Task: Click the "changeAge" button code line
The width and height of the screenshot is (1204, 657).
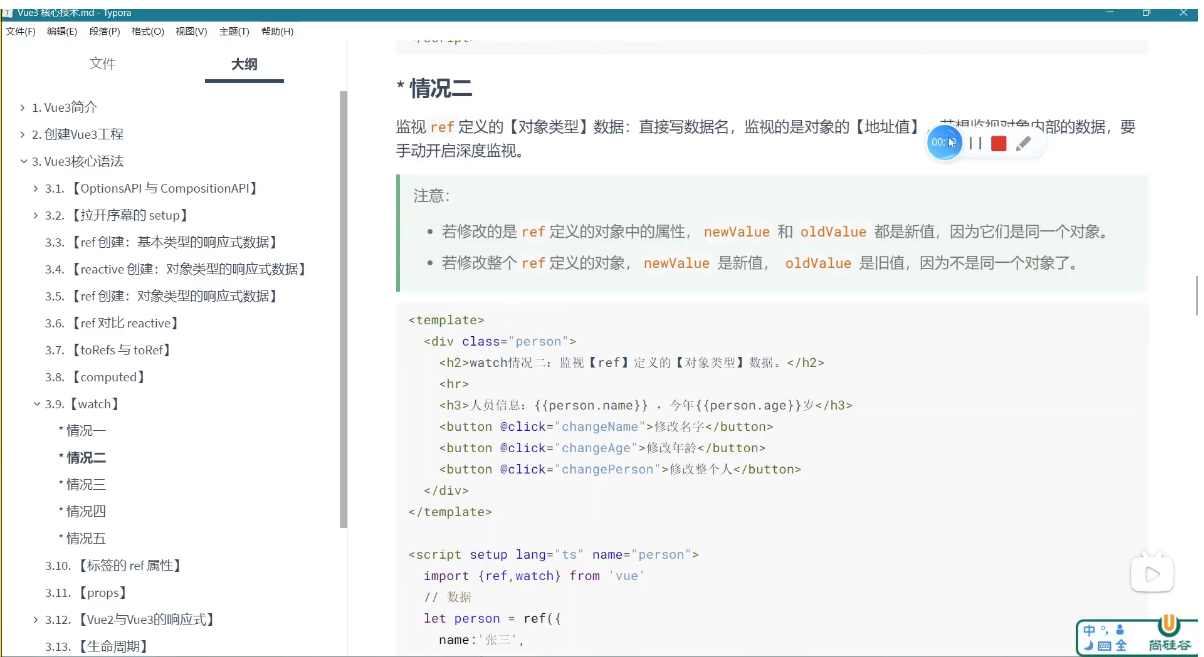Action: coord(602,448)
